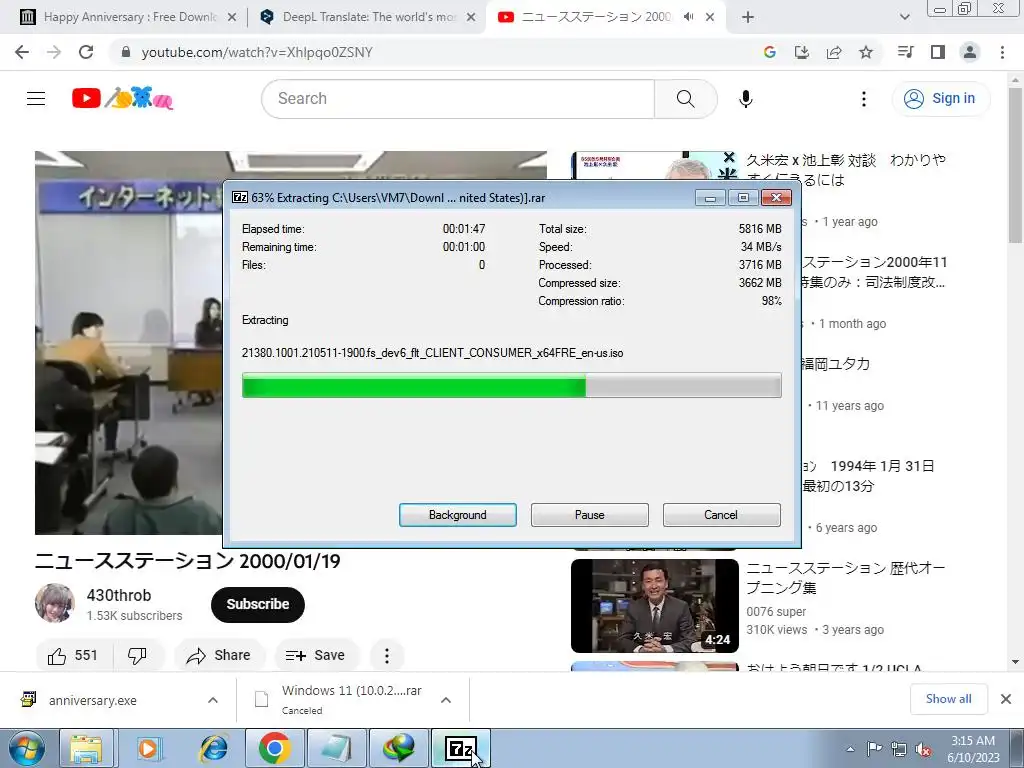Image resolution: width=1024 pixels, height=768 pixels.
Task: Open Google icon in address bar
Action: click(x=770, y=52)
